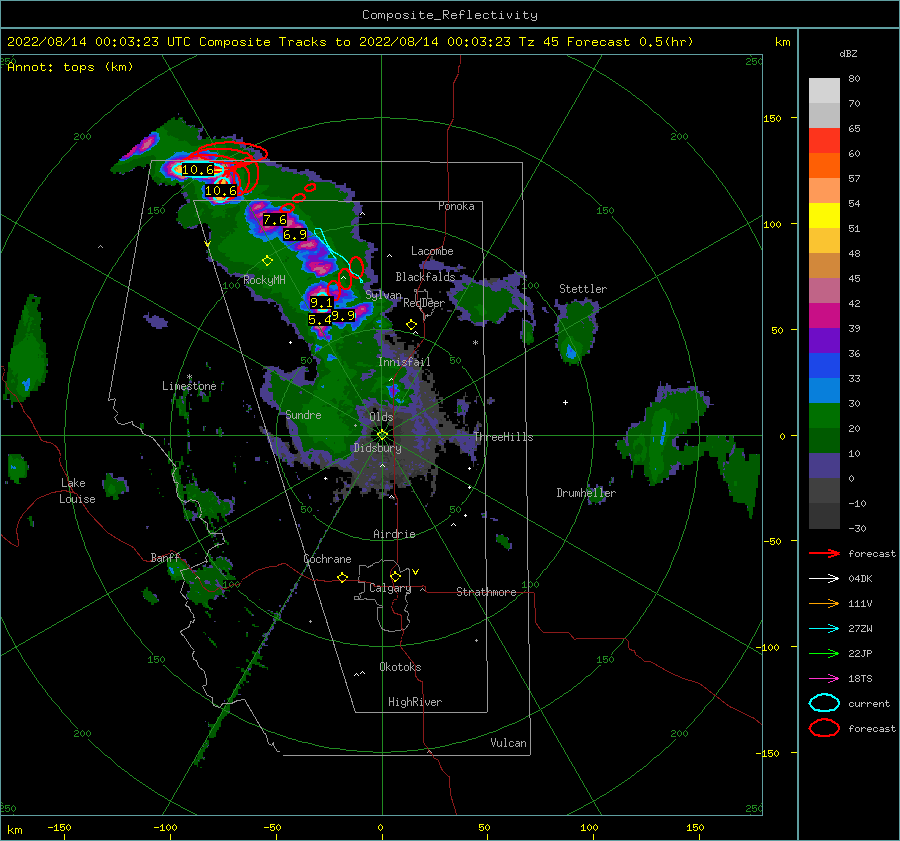Click the red forecast arrow legend icon
900x841 pixels.
pyautogui.click(x=824, y=553)
